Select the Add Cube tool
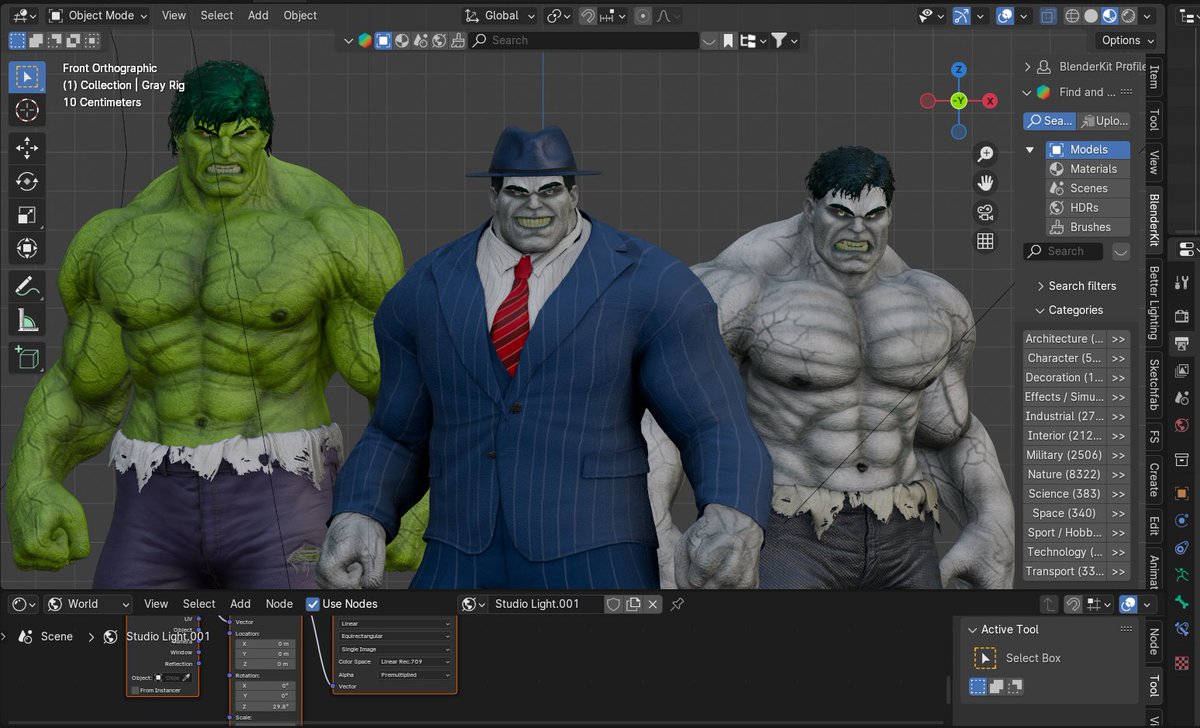 point(27,357)
